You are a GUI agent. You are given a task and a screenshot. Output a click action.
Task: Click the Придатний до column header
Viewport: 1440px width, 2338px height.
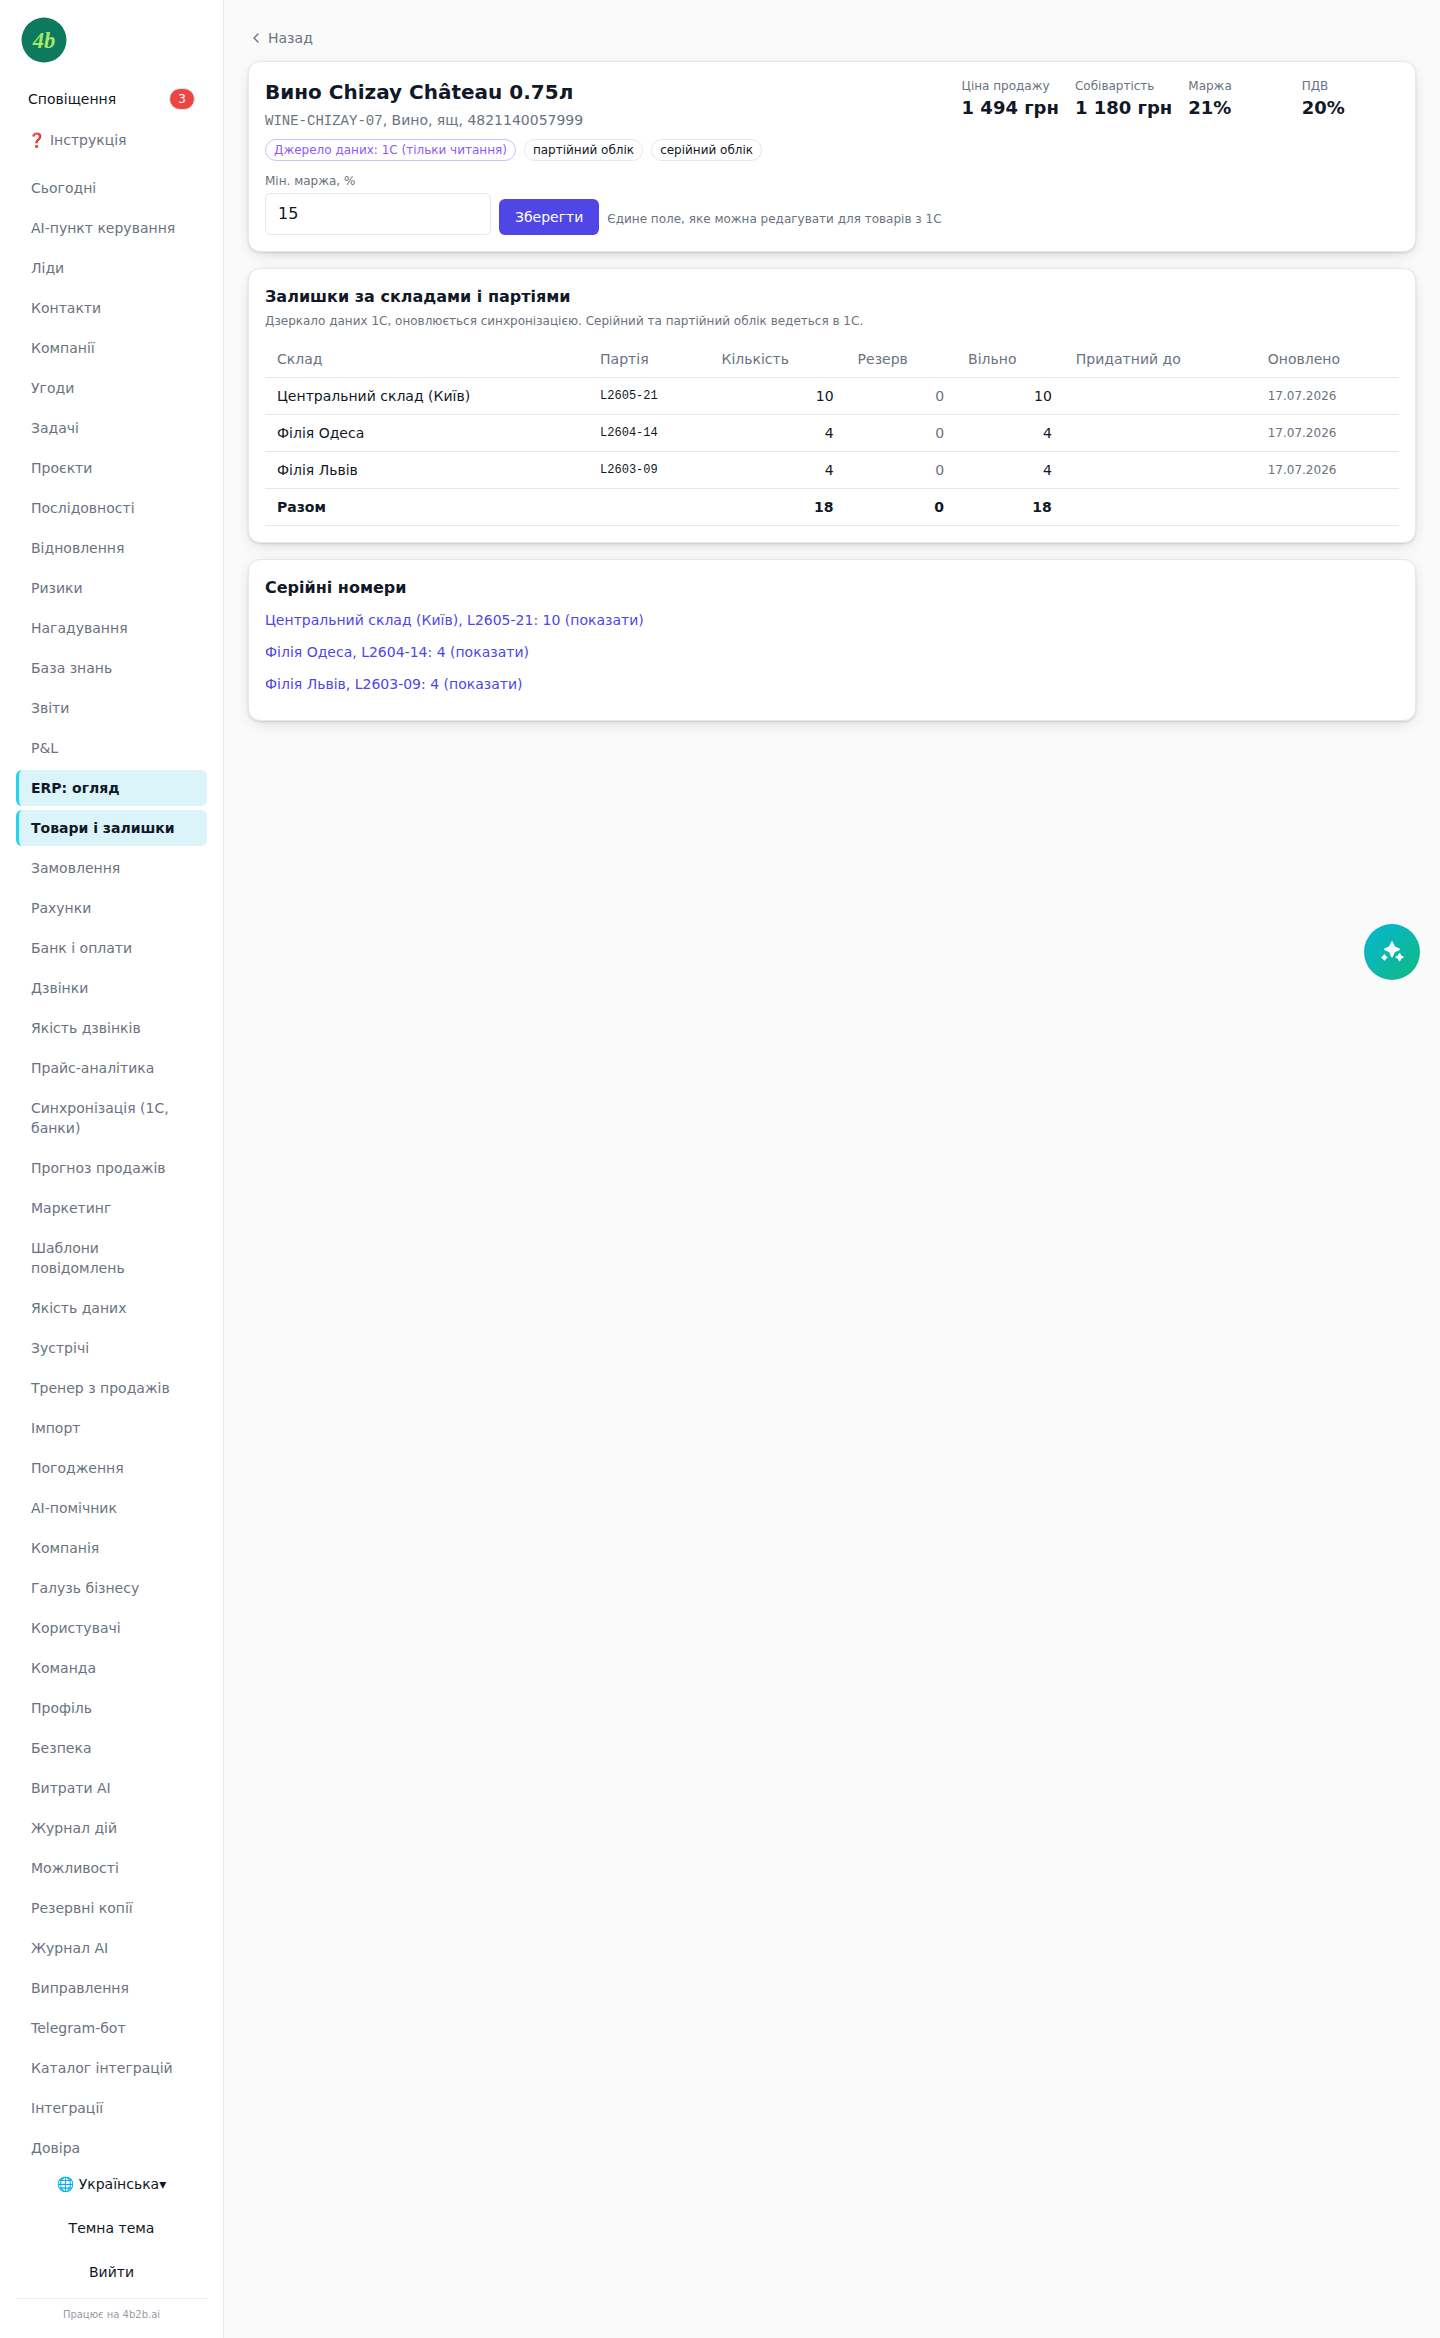pyautogui.click(x=1128, y=359)
